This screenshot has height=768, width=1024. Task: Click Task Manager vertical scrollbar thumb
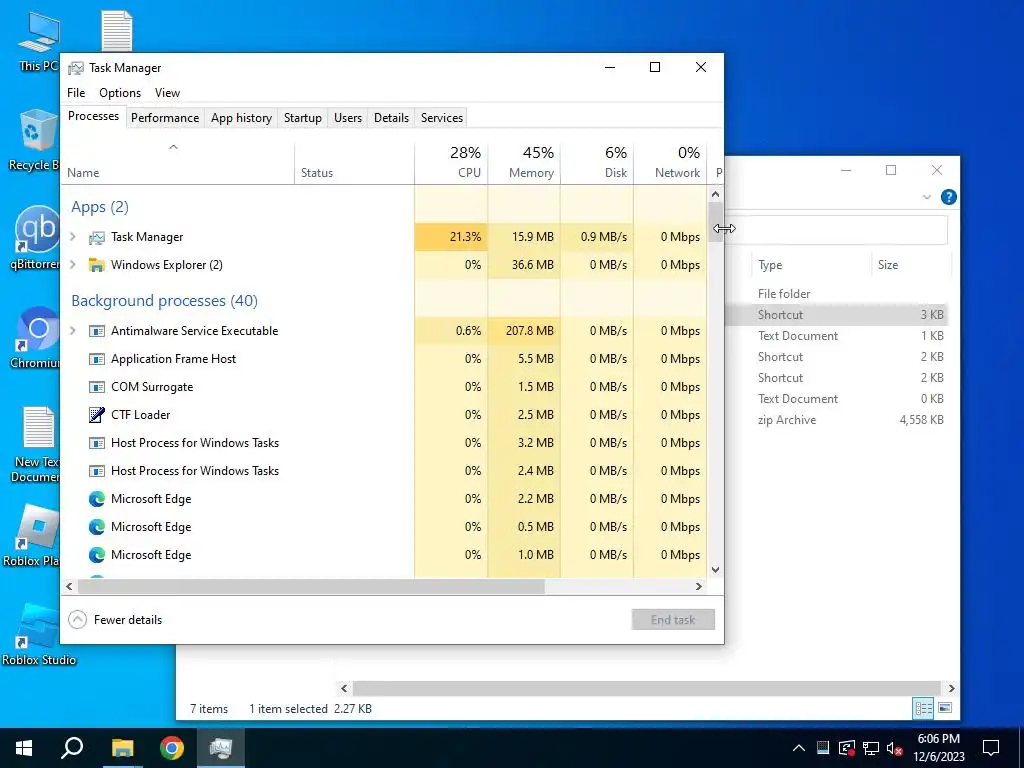coord(715,221)
